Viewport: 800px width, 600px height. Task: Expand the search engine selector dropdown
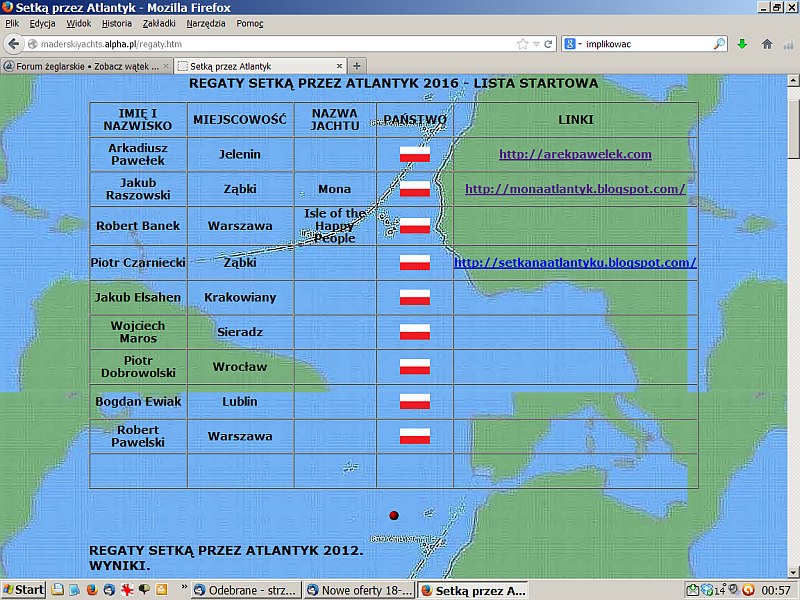coord(574,44)
